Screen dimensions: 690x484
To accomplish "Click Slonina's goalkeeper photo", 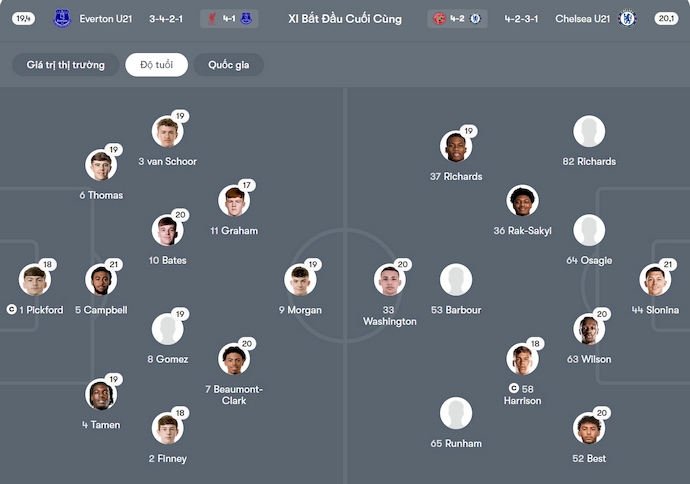I will (x=655, y=280).
